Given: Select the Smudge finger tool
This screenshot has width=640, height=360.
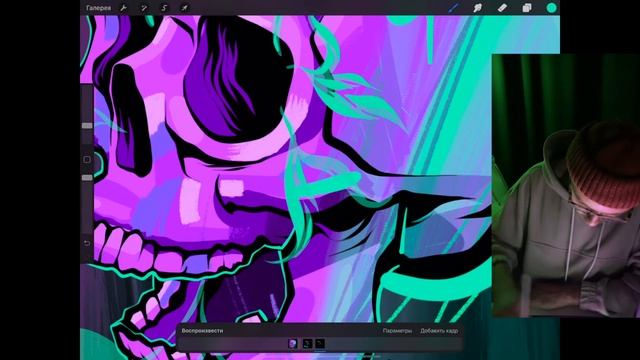Looking at the screenshot, I should (478, 8).
